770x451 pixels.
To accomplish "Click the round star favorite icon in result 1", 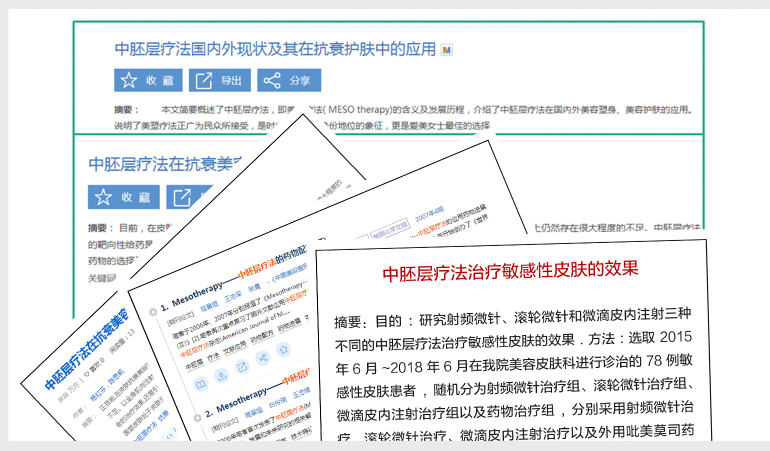I will click(283, 349).
